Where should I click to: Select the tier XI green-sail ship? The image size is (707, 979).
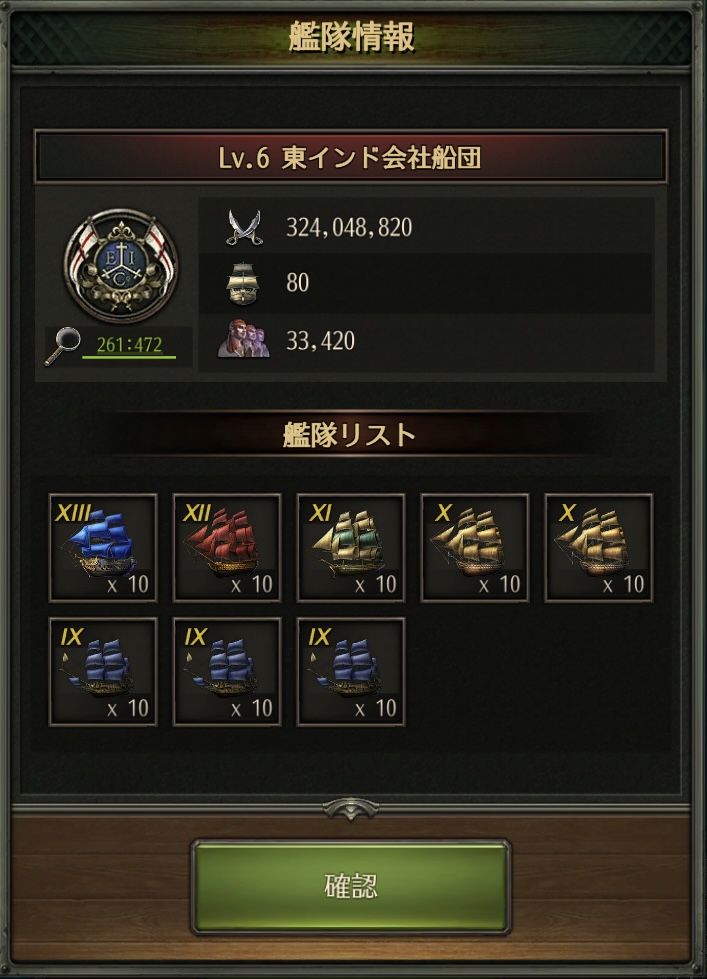point(351,548)
